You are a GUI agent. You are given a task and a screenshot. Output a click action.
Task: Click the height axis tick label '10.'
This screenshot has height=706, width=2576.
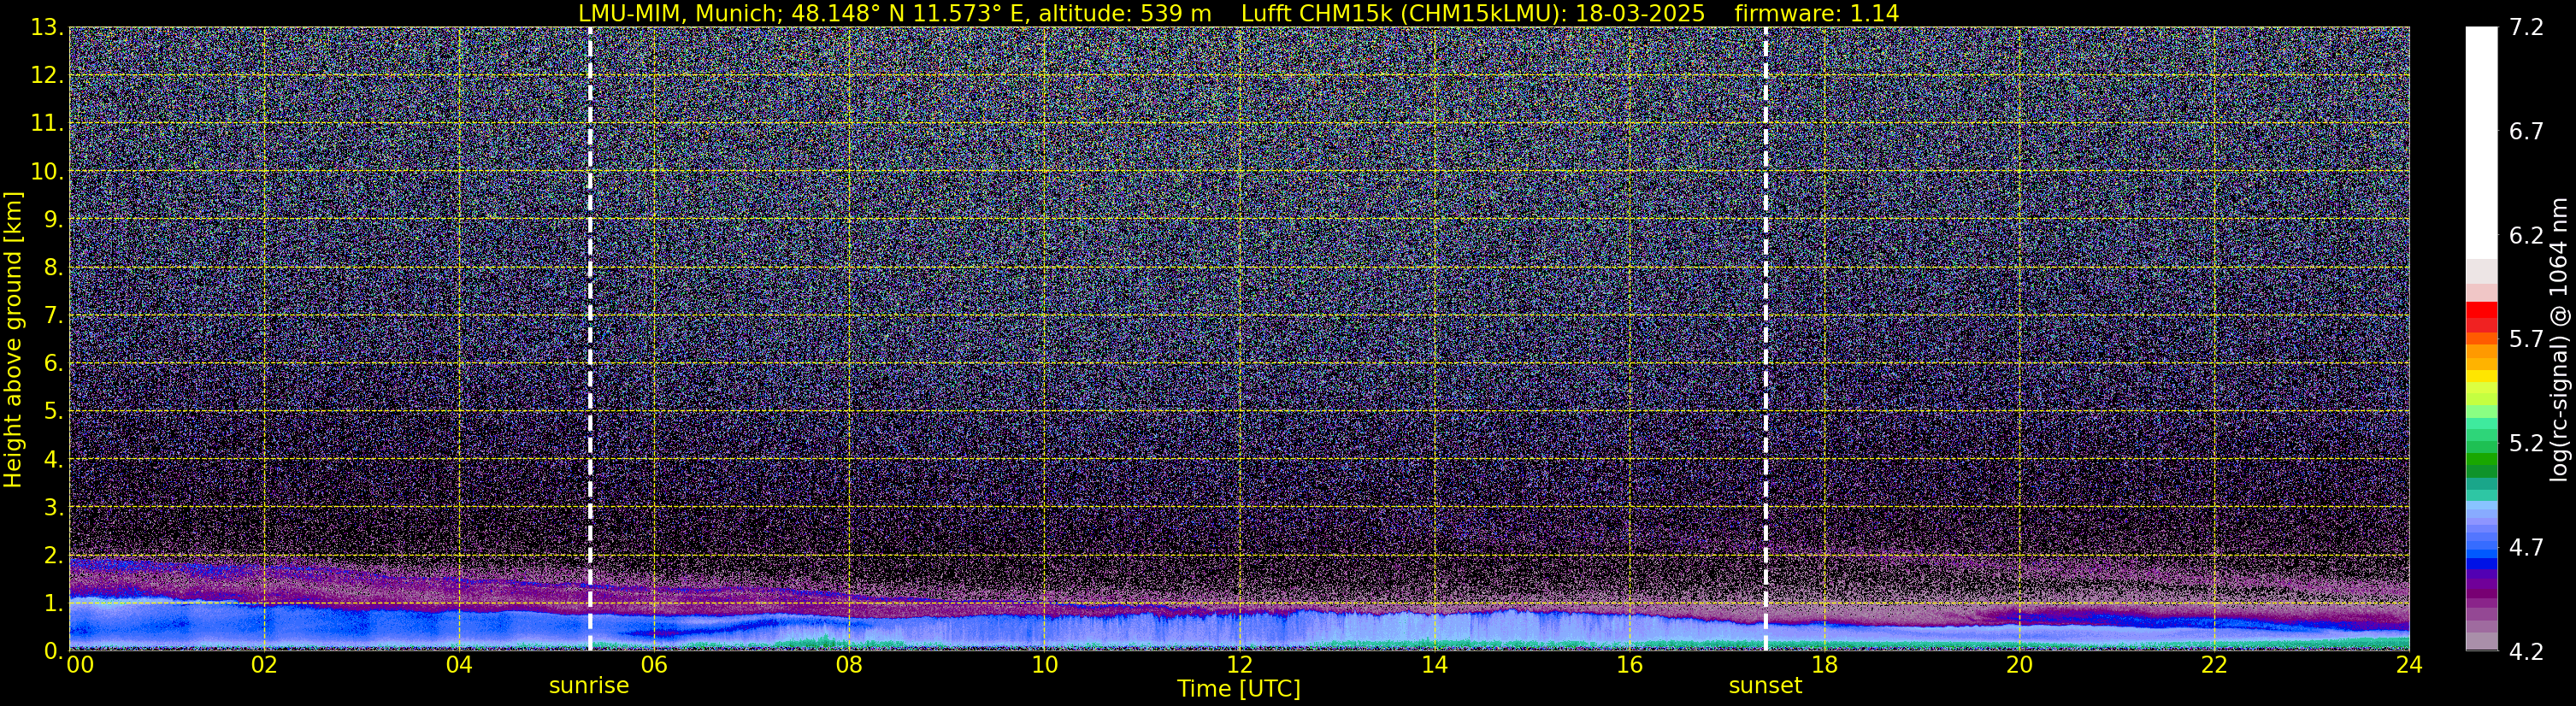pos(47,171)
